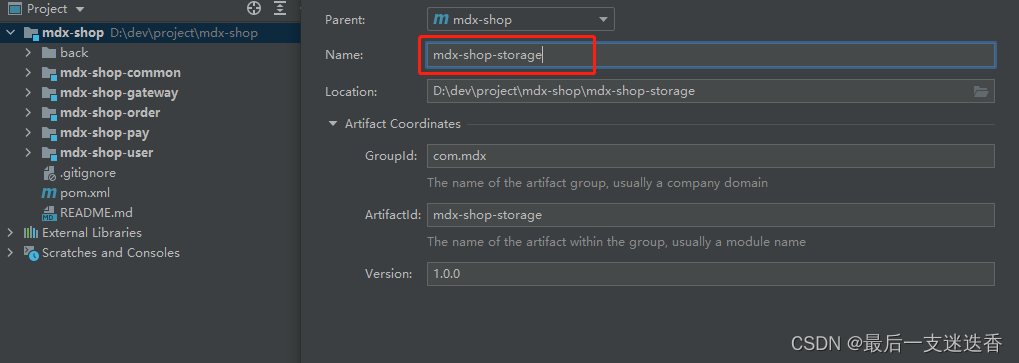Click the folder browse icon in Location field
The image size is (1019, 363).
pos(981,92)
